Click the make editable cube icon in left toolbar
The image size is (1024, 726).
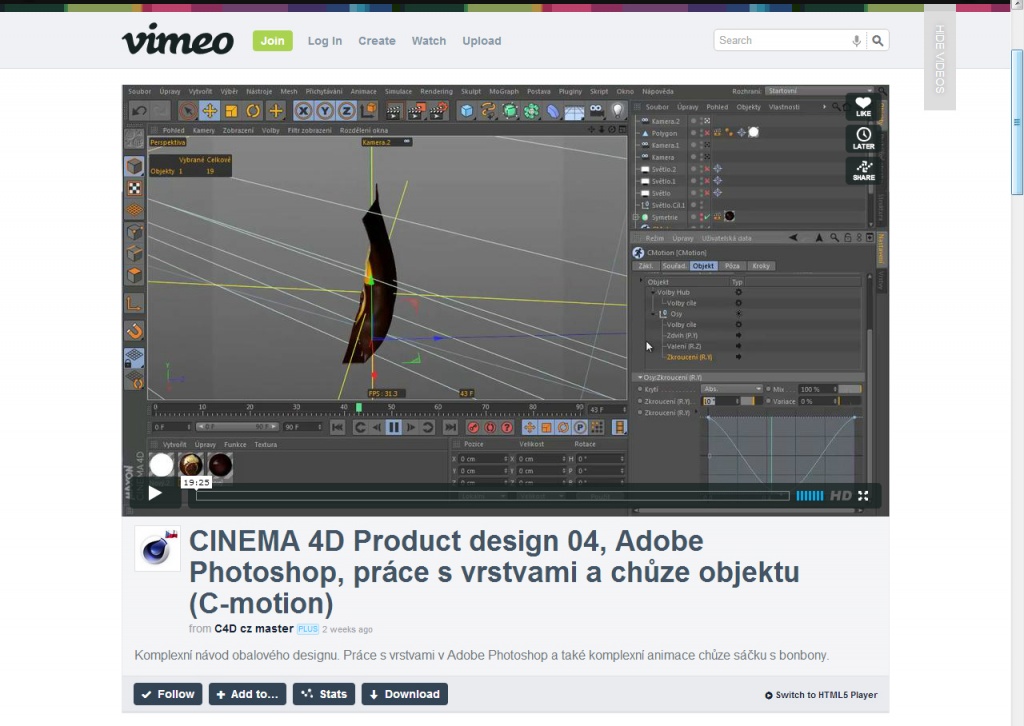coord(135,166)
